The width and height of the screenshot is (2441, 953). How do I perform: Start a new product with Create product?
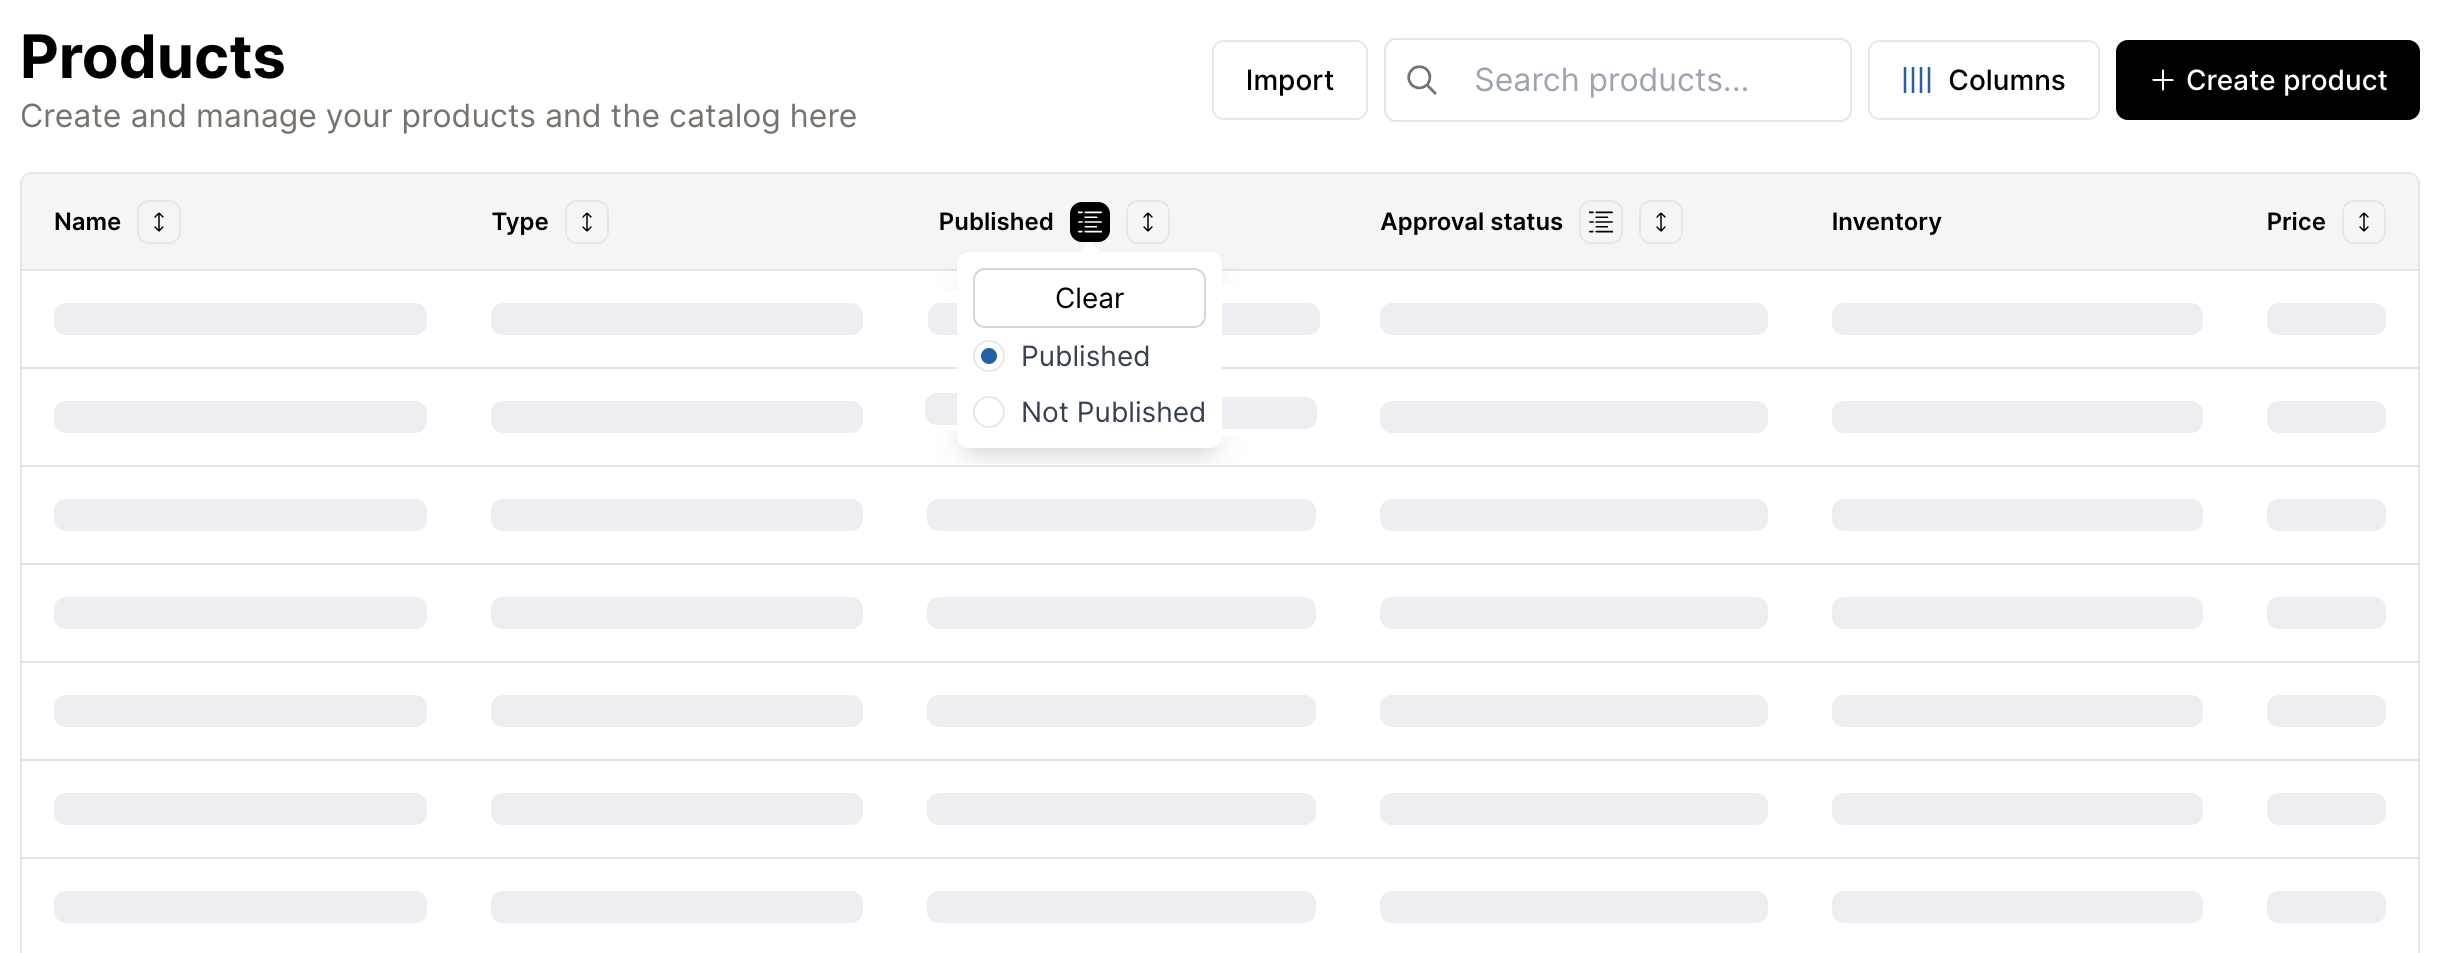coord(2267,80)
